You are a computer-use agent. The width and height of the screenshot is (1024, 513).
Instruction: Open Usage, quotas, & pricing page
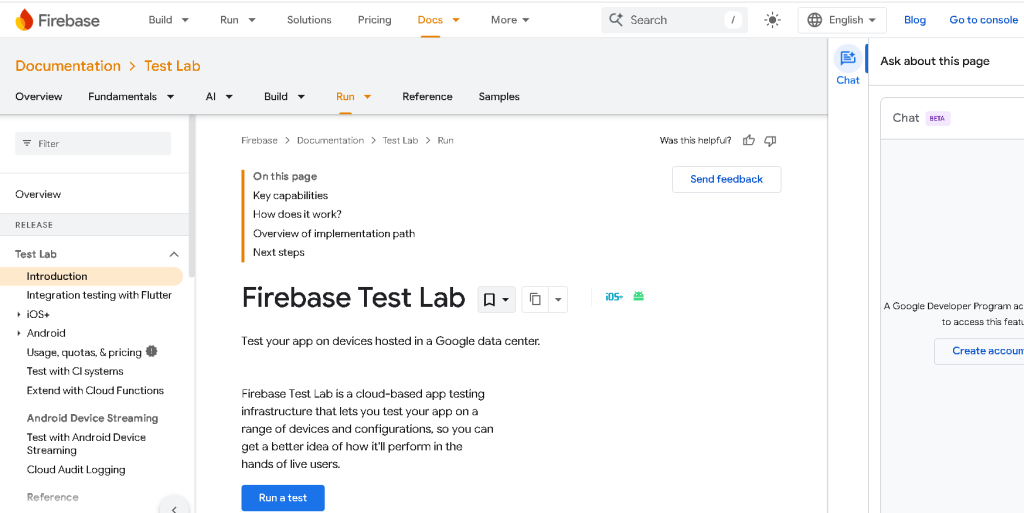[84, 352]
